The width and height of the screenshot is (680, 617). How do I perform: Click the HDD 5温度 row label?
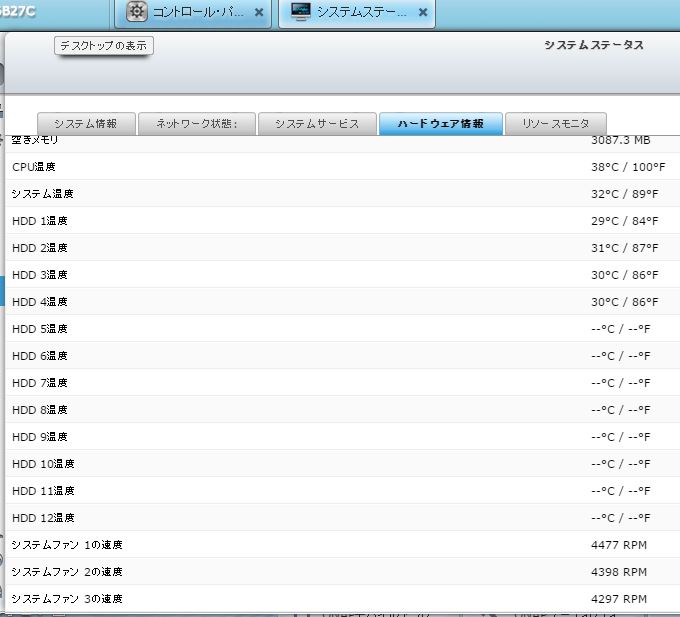[x=40, y=329]
